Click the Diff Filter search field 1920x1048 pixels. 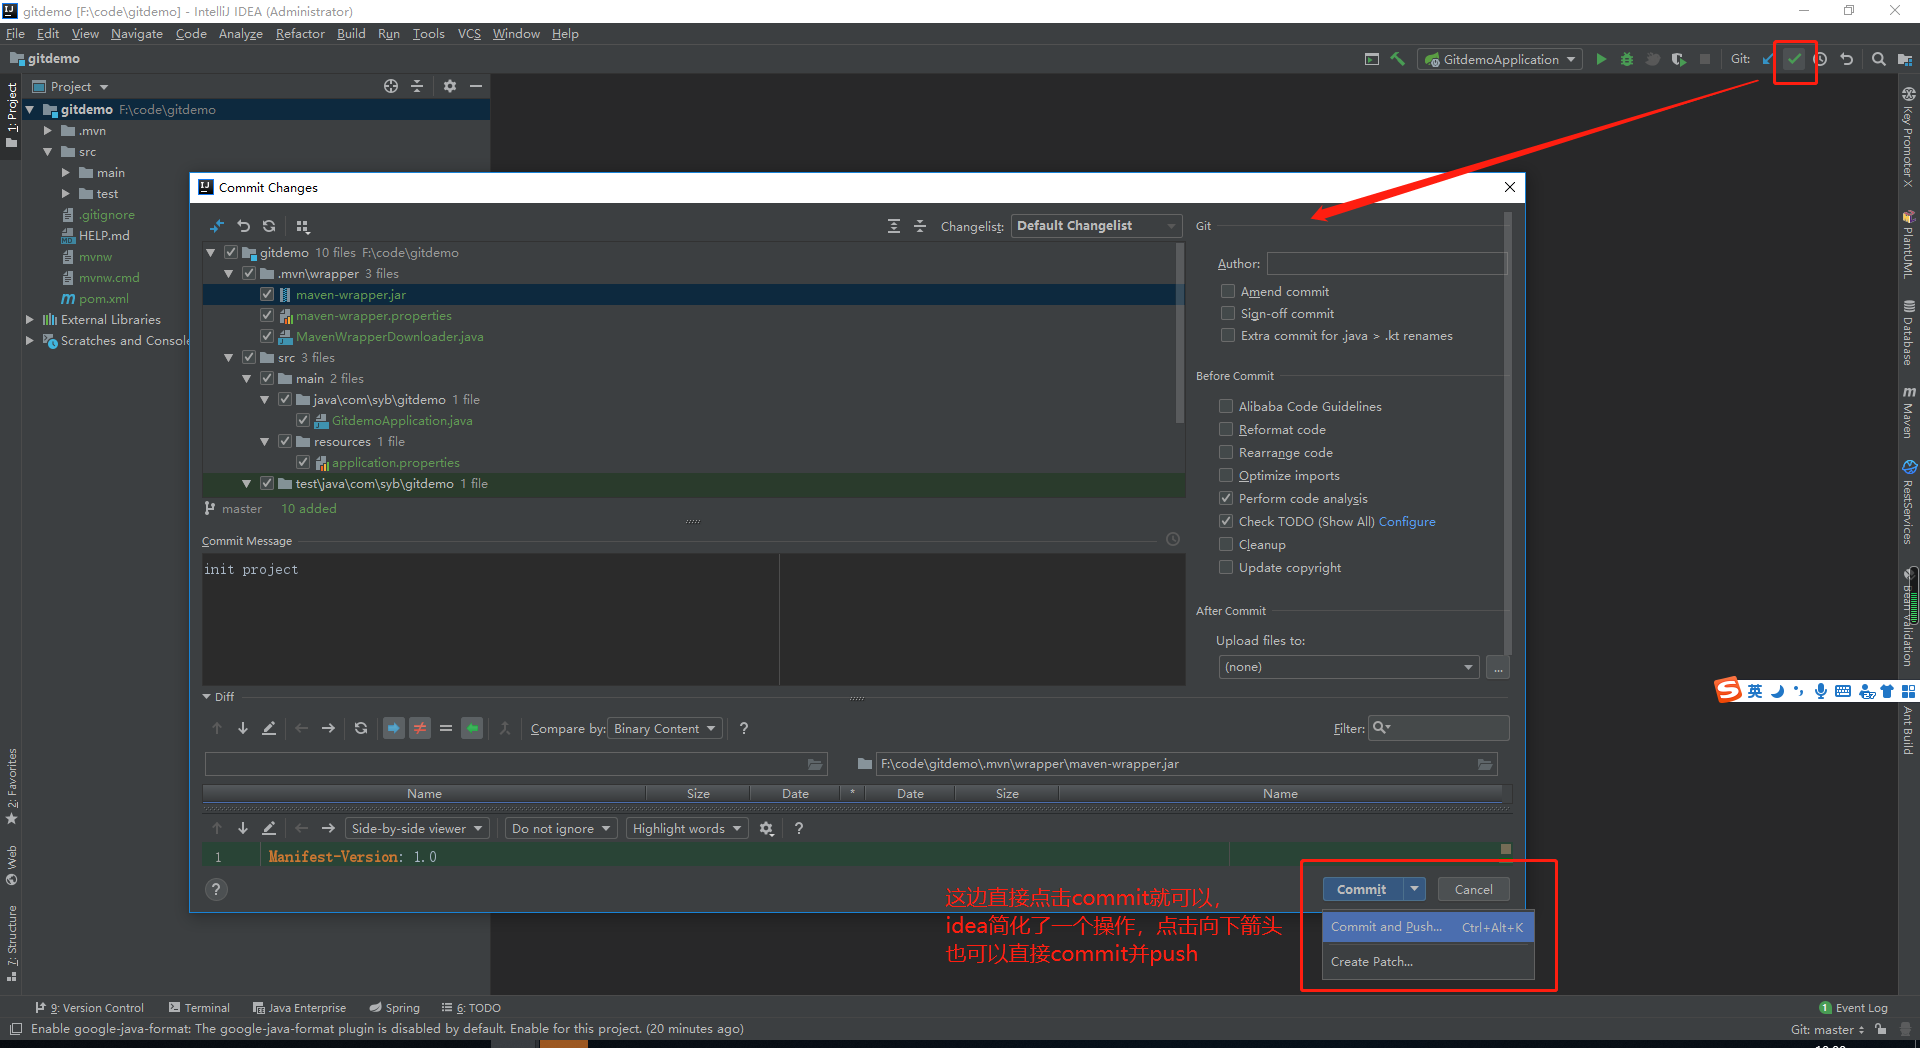(1438, 728)
